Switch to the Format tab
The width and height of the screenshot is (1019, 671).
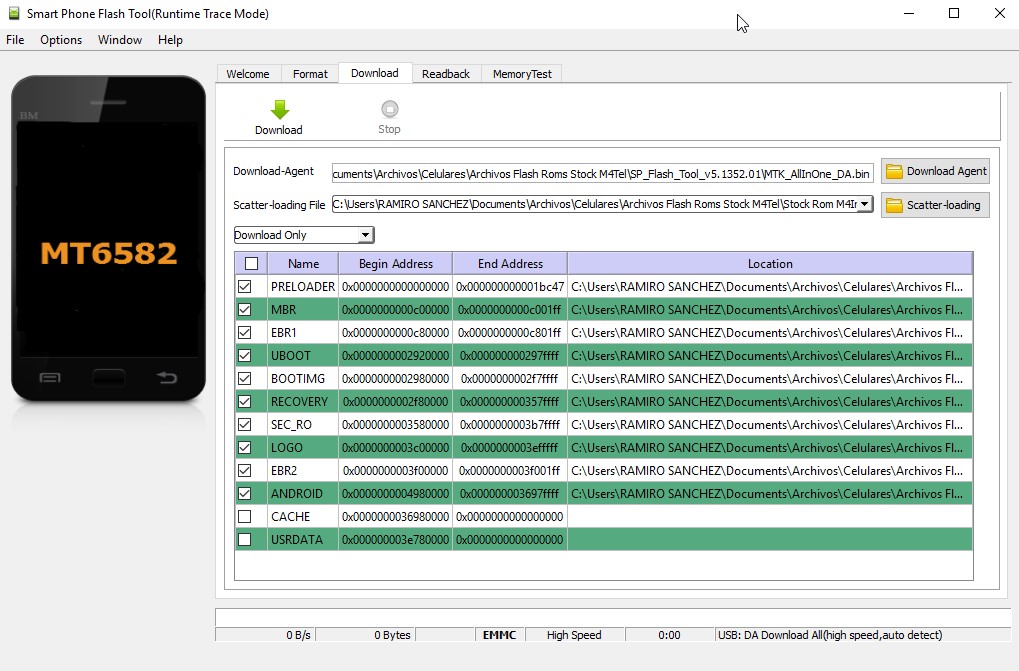310,73
